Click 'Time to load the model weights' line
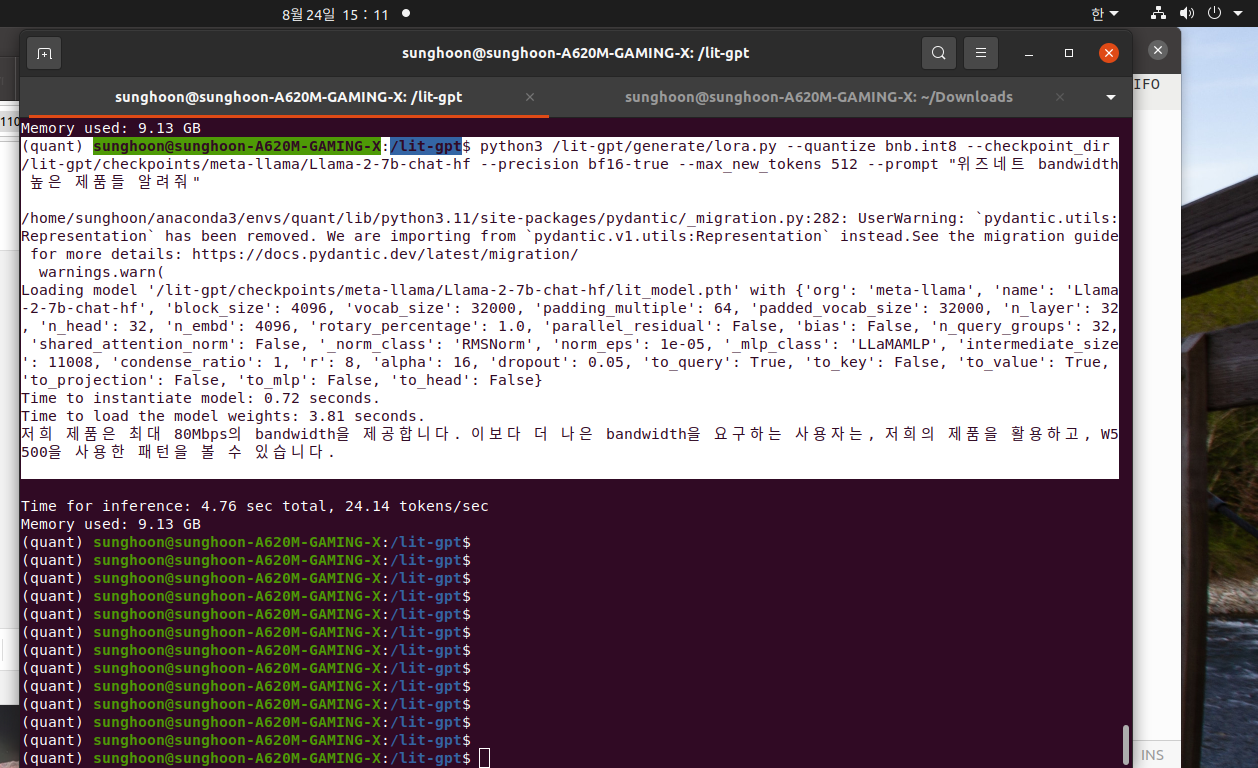This screenshot has height=768, width=1258. pyautogui.click(x=223, y=416)
